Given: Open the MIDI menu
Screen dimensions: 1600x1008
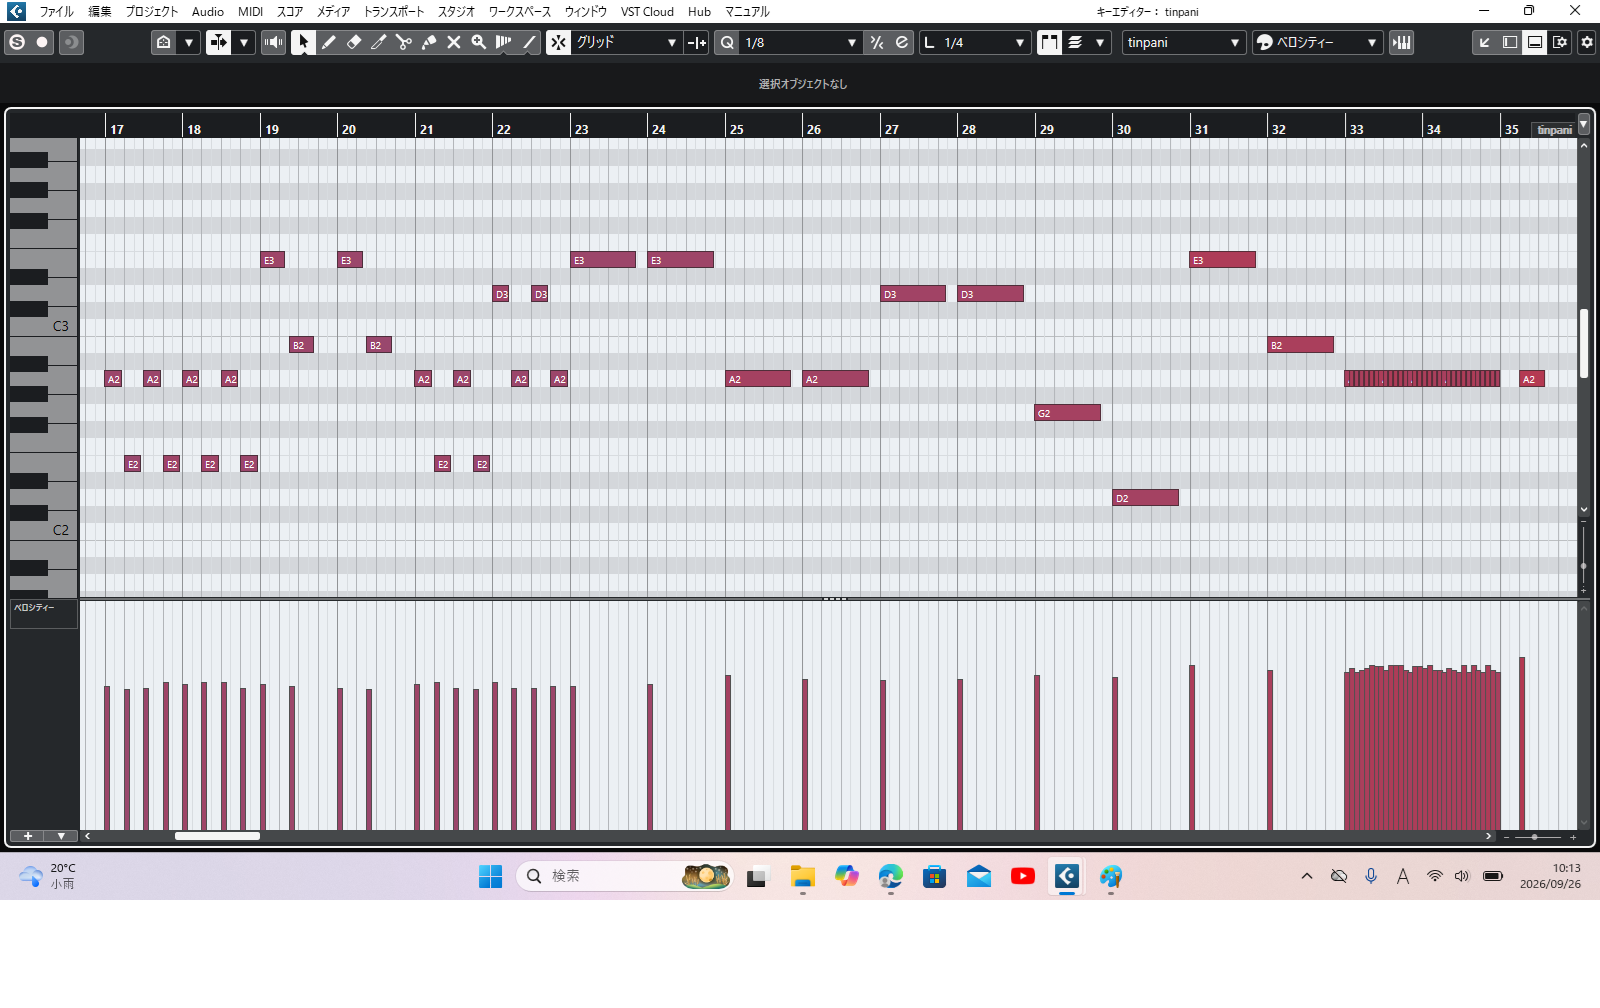Looking at the screenshot, I should 250,11.
